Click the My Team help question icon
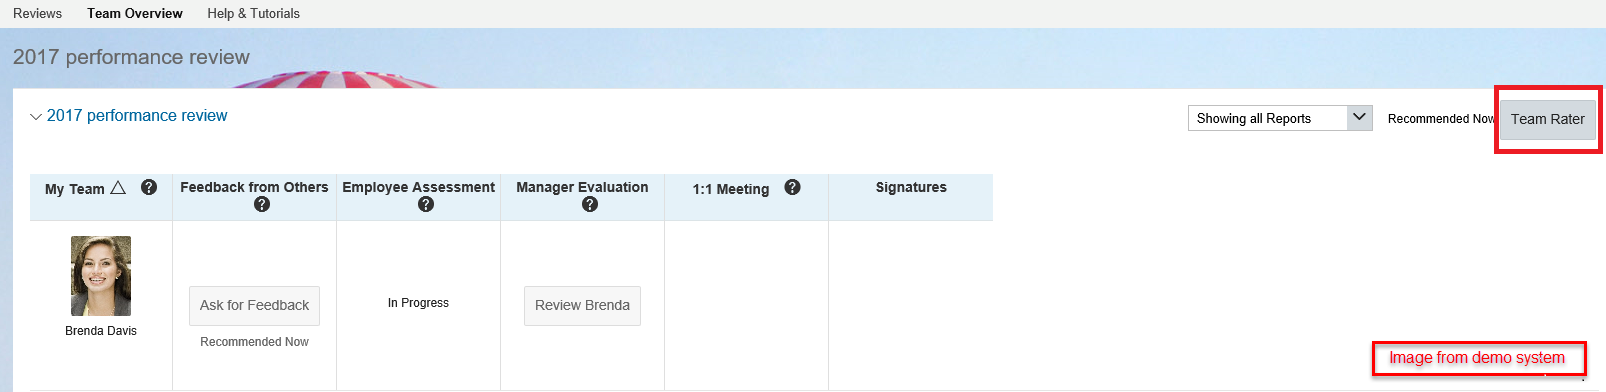The image size is (1606, 392). point(149,187)
